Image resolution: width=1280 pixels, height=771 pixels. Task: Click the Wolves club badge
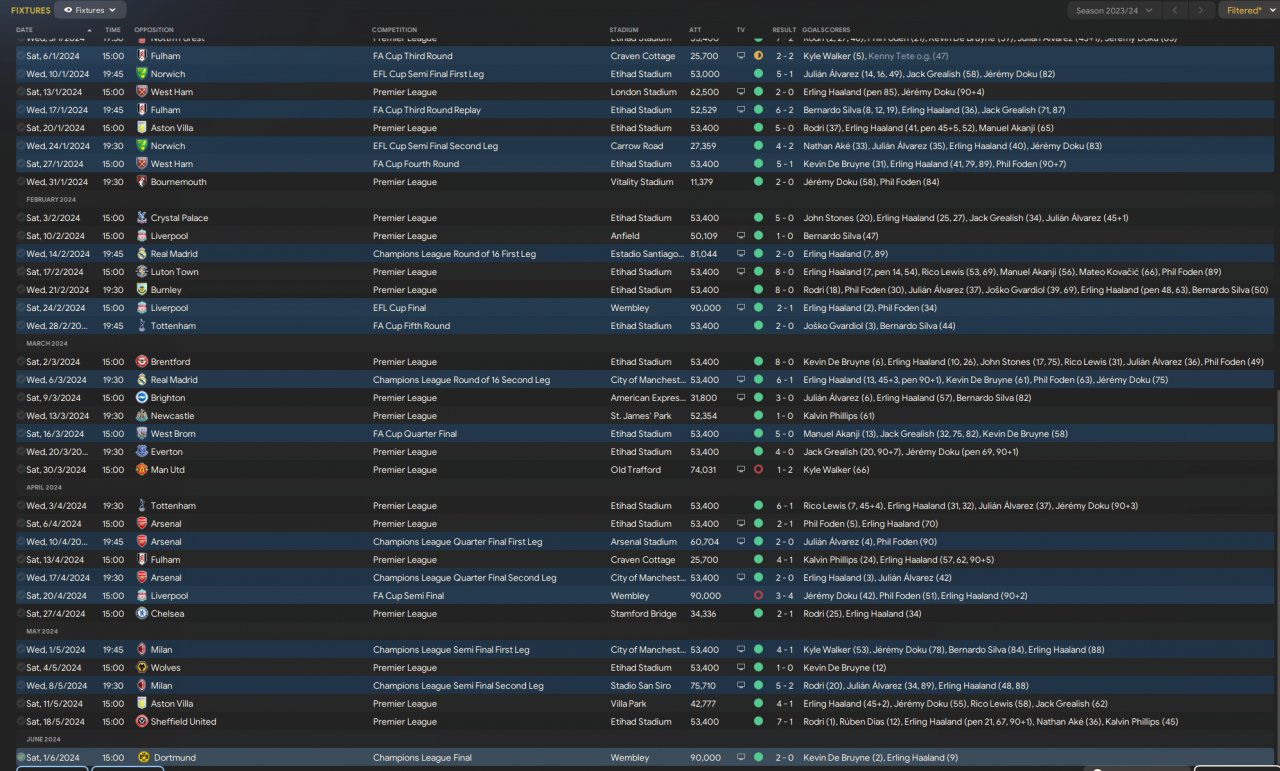coord(141,668)
